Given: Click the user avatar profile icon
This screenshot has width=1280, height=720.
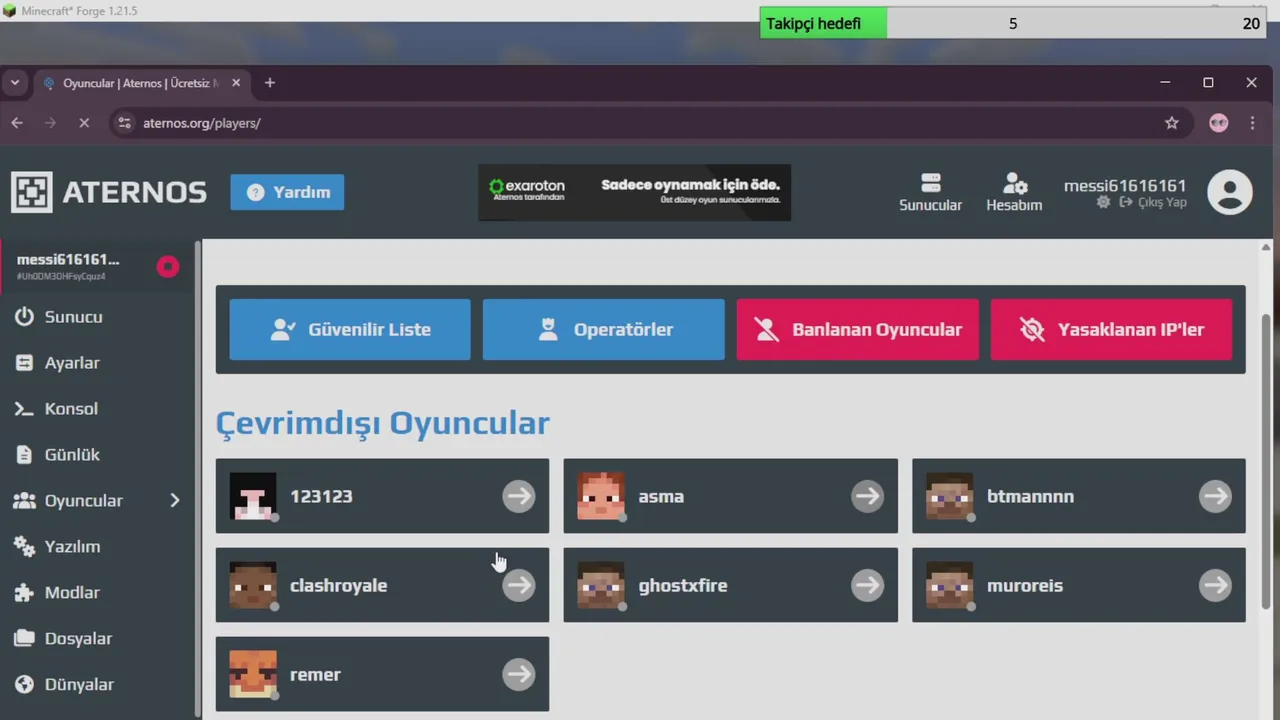Looking at the screenshot, I should click(1230, 192).
